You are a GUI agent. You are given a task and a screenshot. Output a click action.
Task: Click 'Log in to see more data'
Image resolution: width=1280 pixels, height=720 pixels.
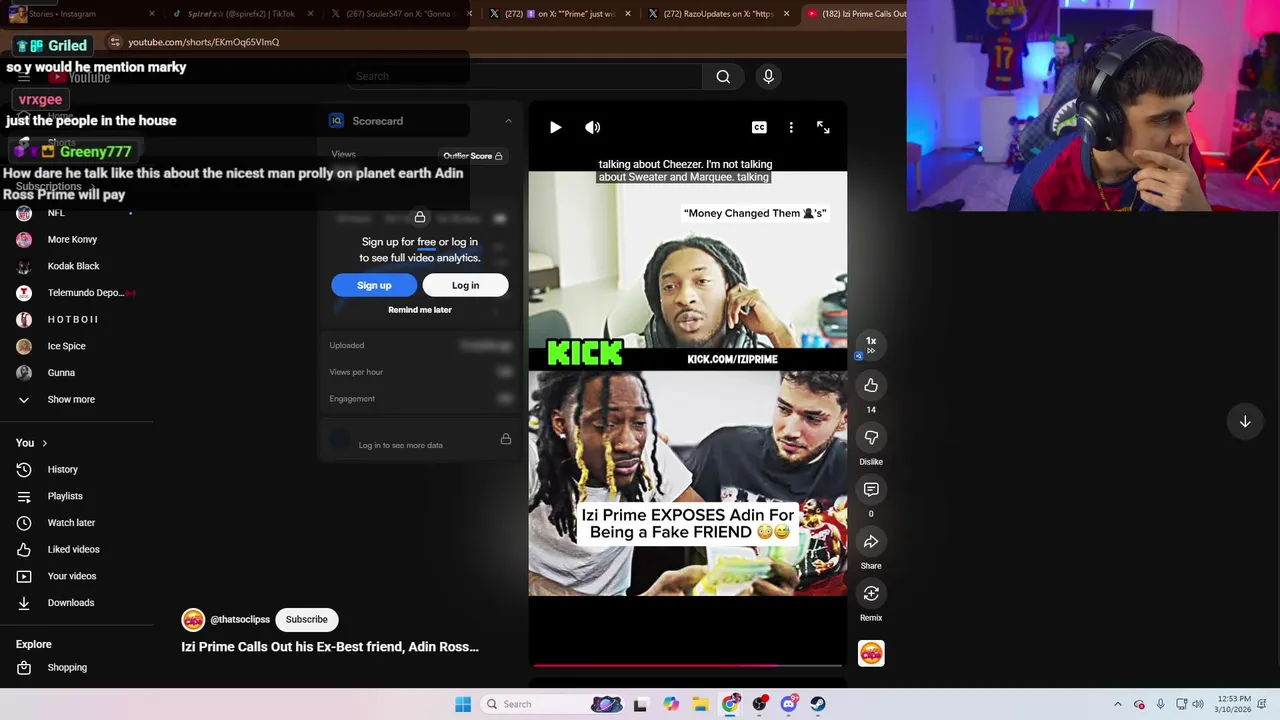400,445
